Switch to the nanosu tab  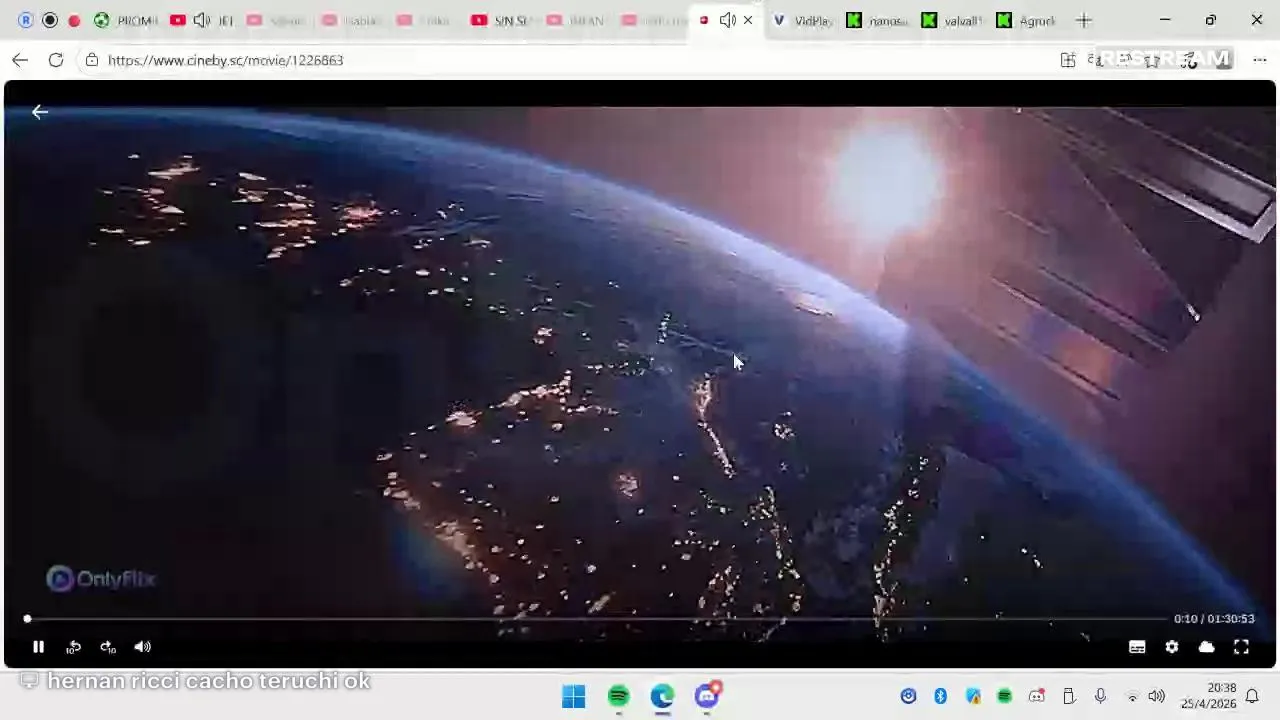point(877,20)
